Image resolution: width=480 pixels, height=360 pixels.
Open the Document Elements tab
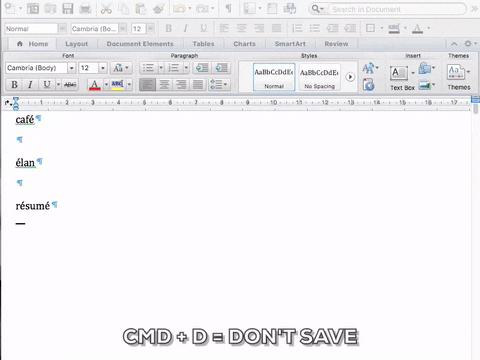pyautogui.click(x=140, y=44)
